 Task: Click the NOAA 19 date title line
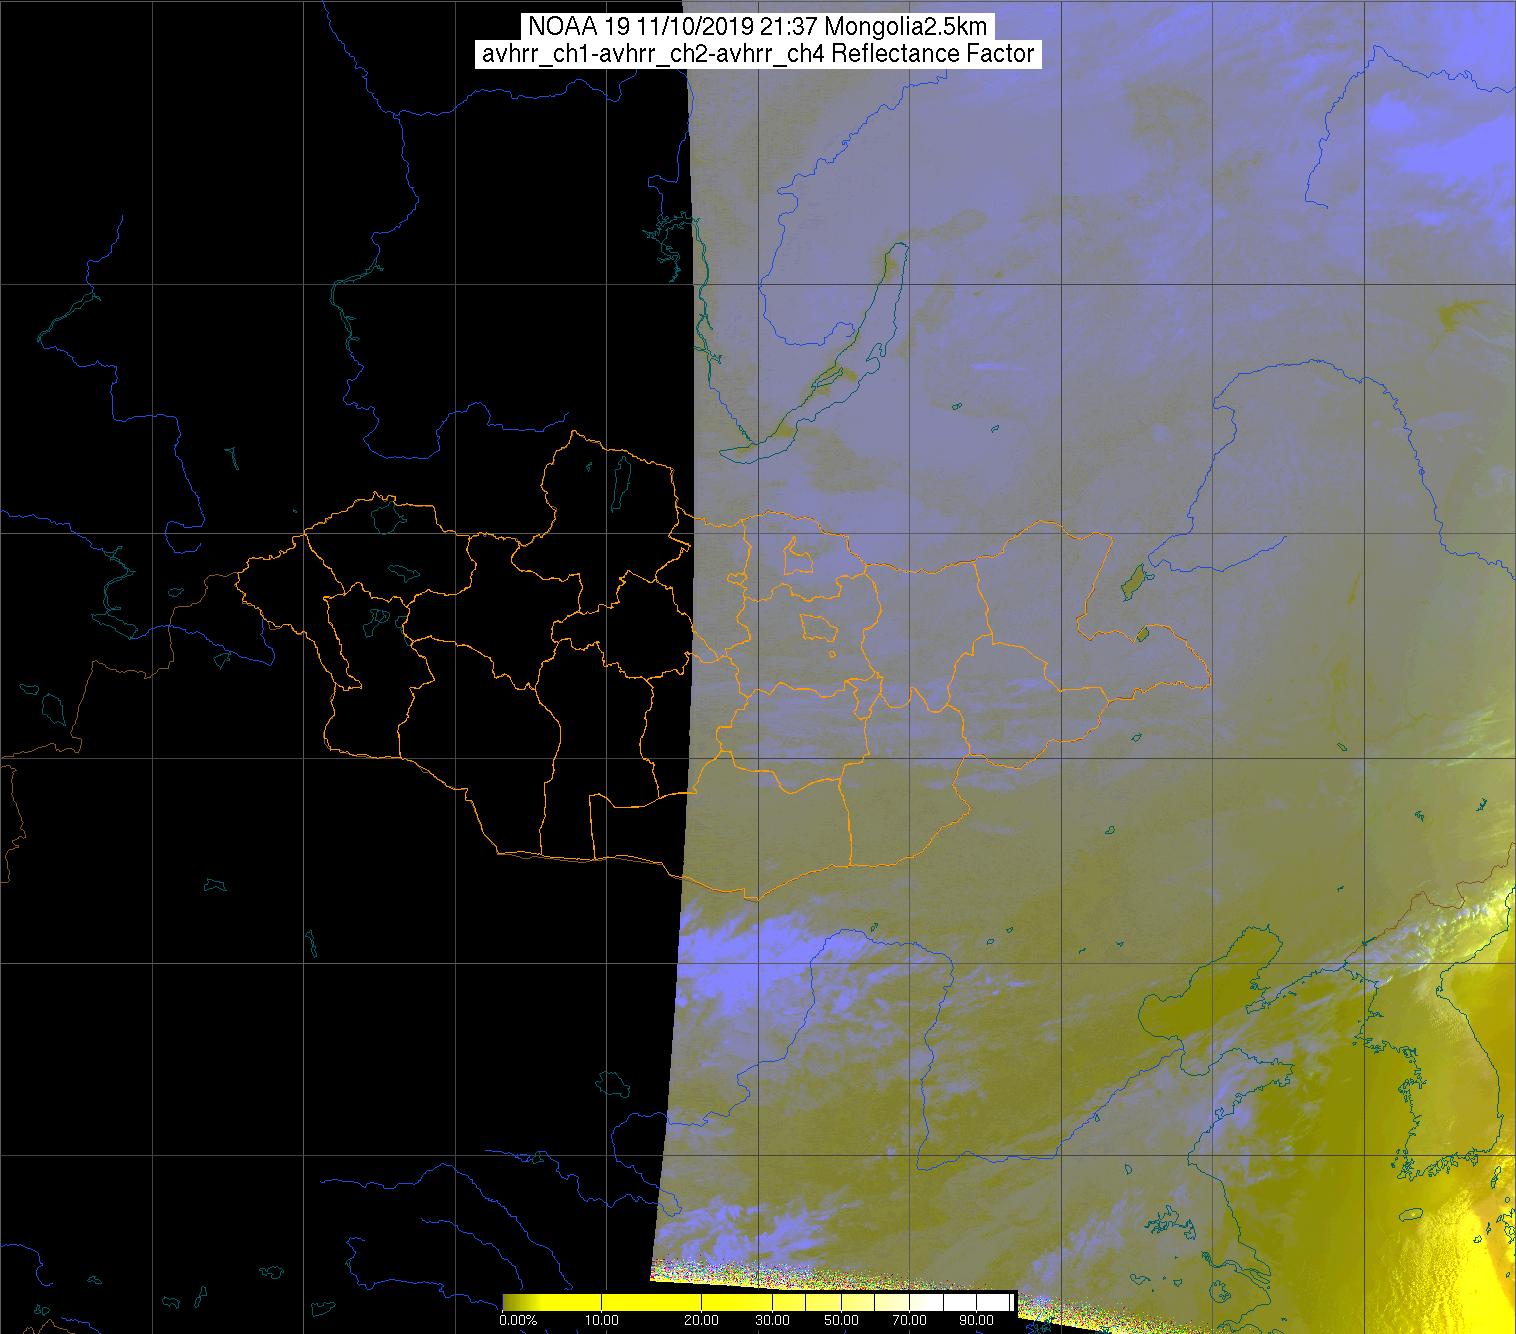pyautogui.click(x=758, y=27)
